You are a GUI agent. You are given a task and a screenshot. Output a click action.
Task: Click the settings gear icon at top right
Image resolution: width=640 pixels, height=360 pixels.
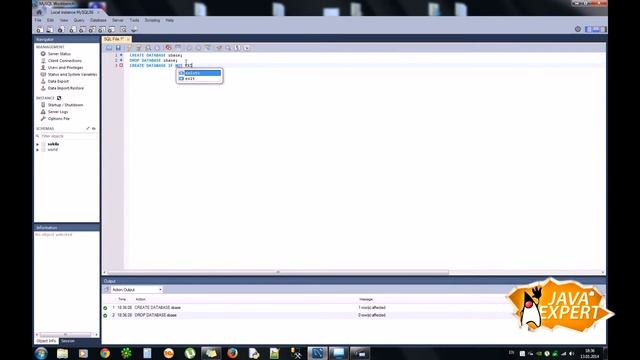(578, 29)
